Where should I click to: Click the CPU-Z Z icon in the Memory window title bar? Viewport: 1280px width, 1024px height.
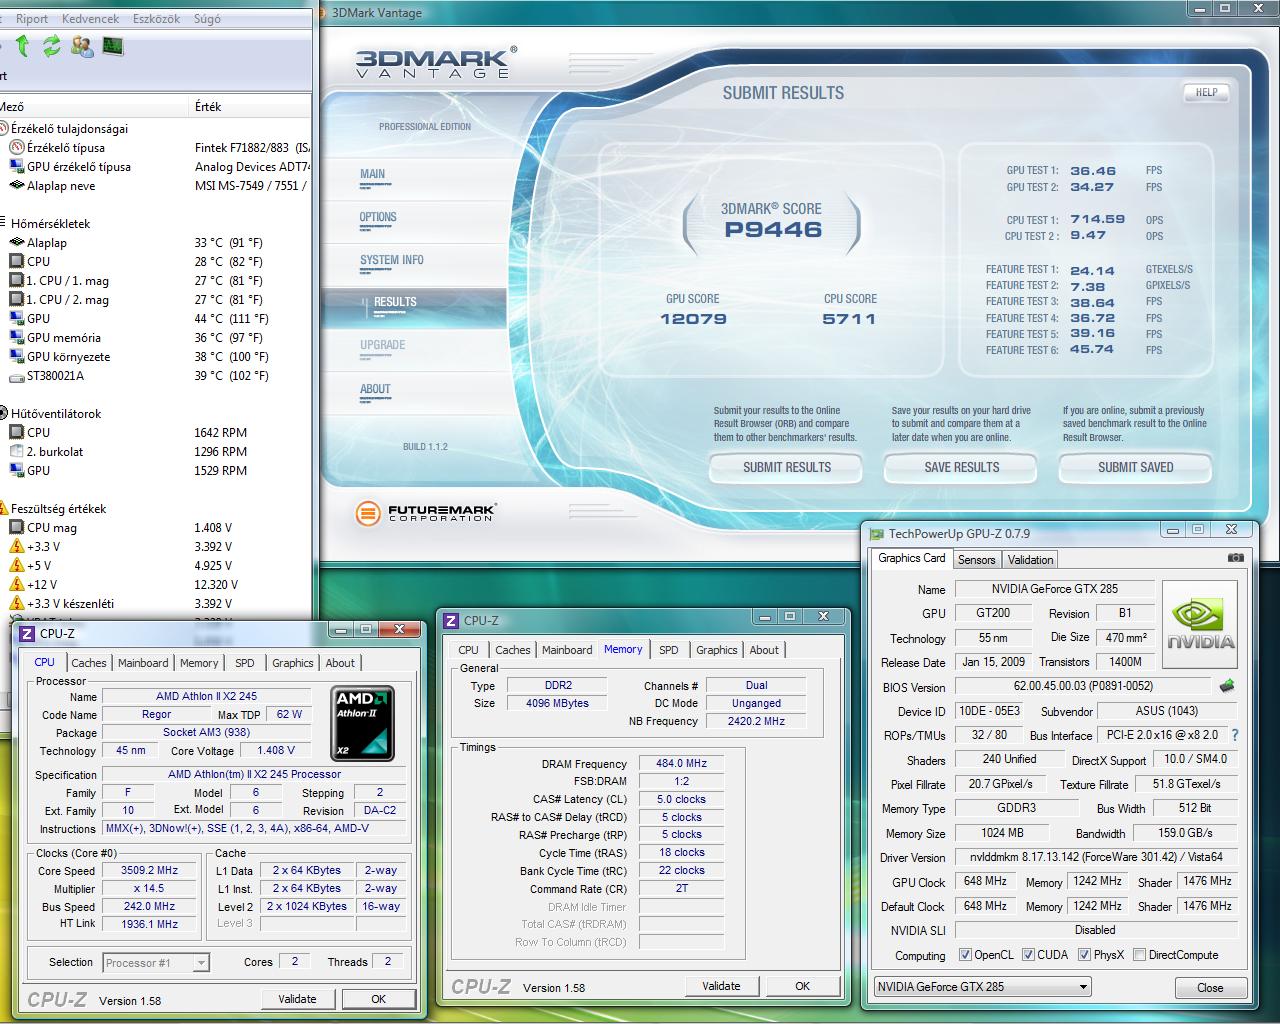(451, 621)
